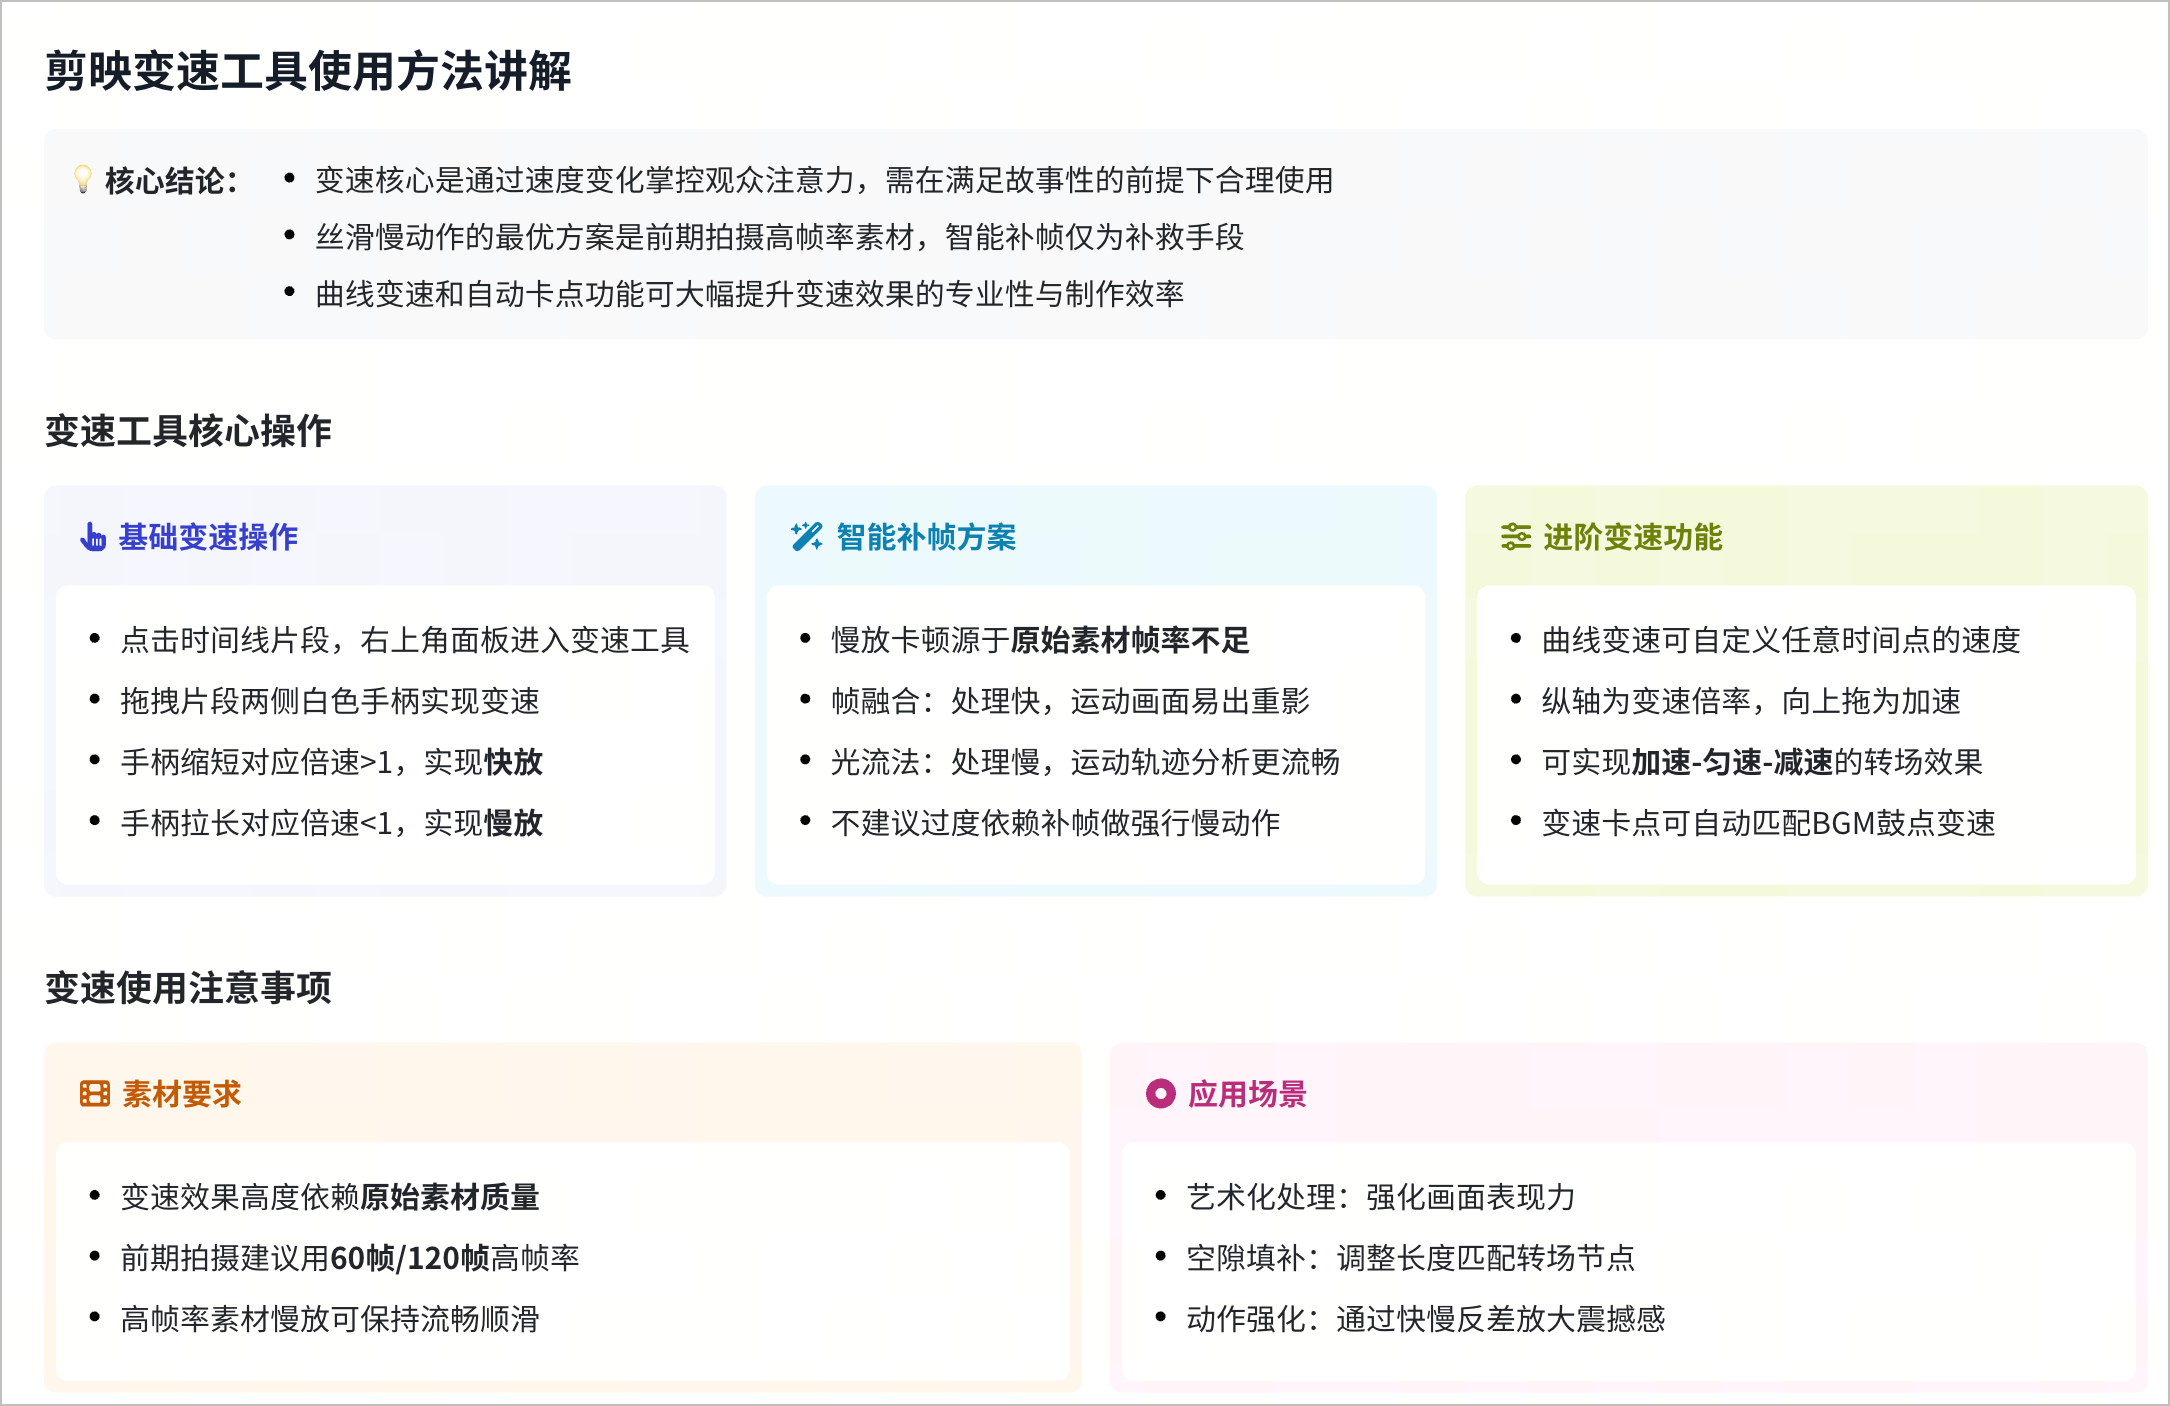The image size is (2170, 1406).
Task: Click the circle dot icon for 应用场景
Action: coord(1160,1094)
